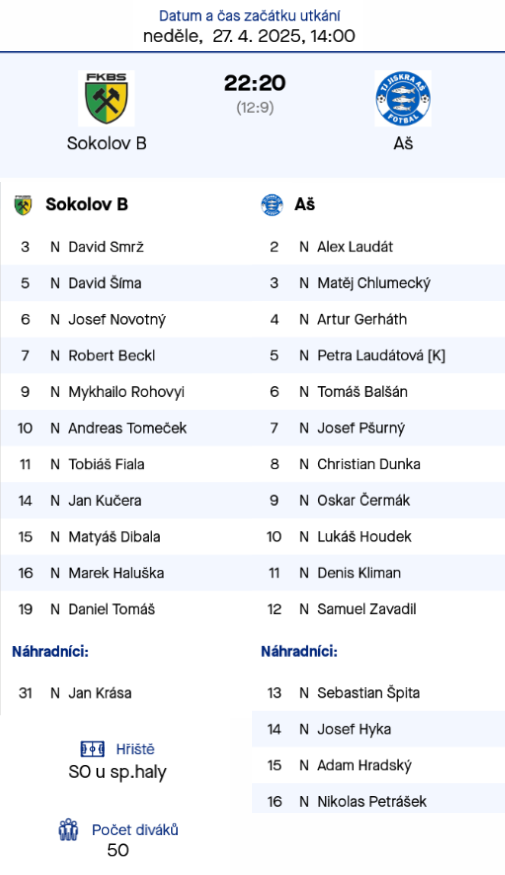Click the large TJ Jiskra Aš crest

[403, 98]
